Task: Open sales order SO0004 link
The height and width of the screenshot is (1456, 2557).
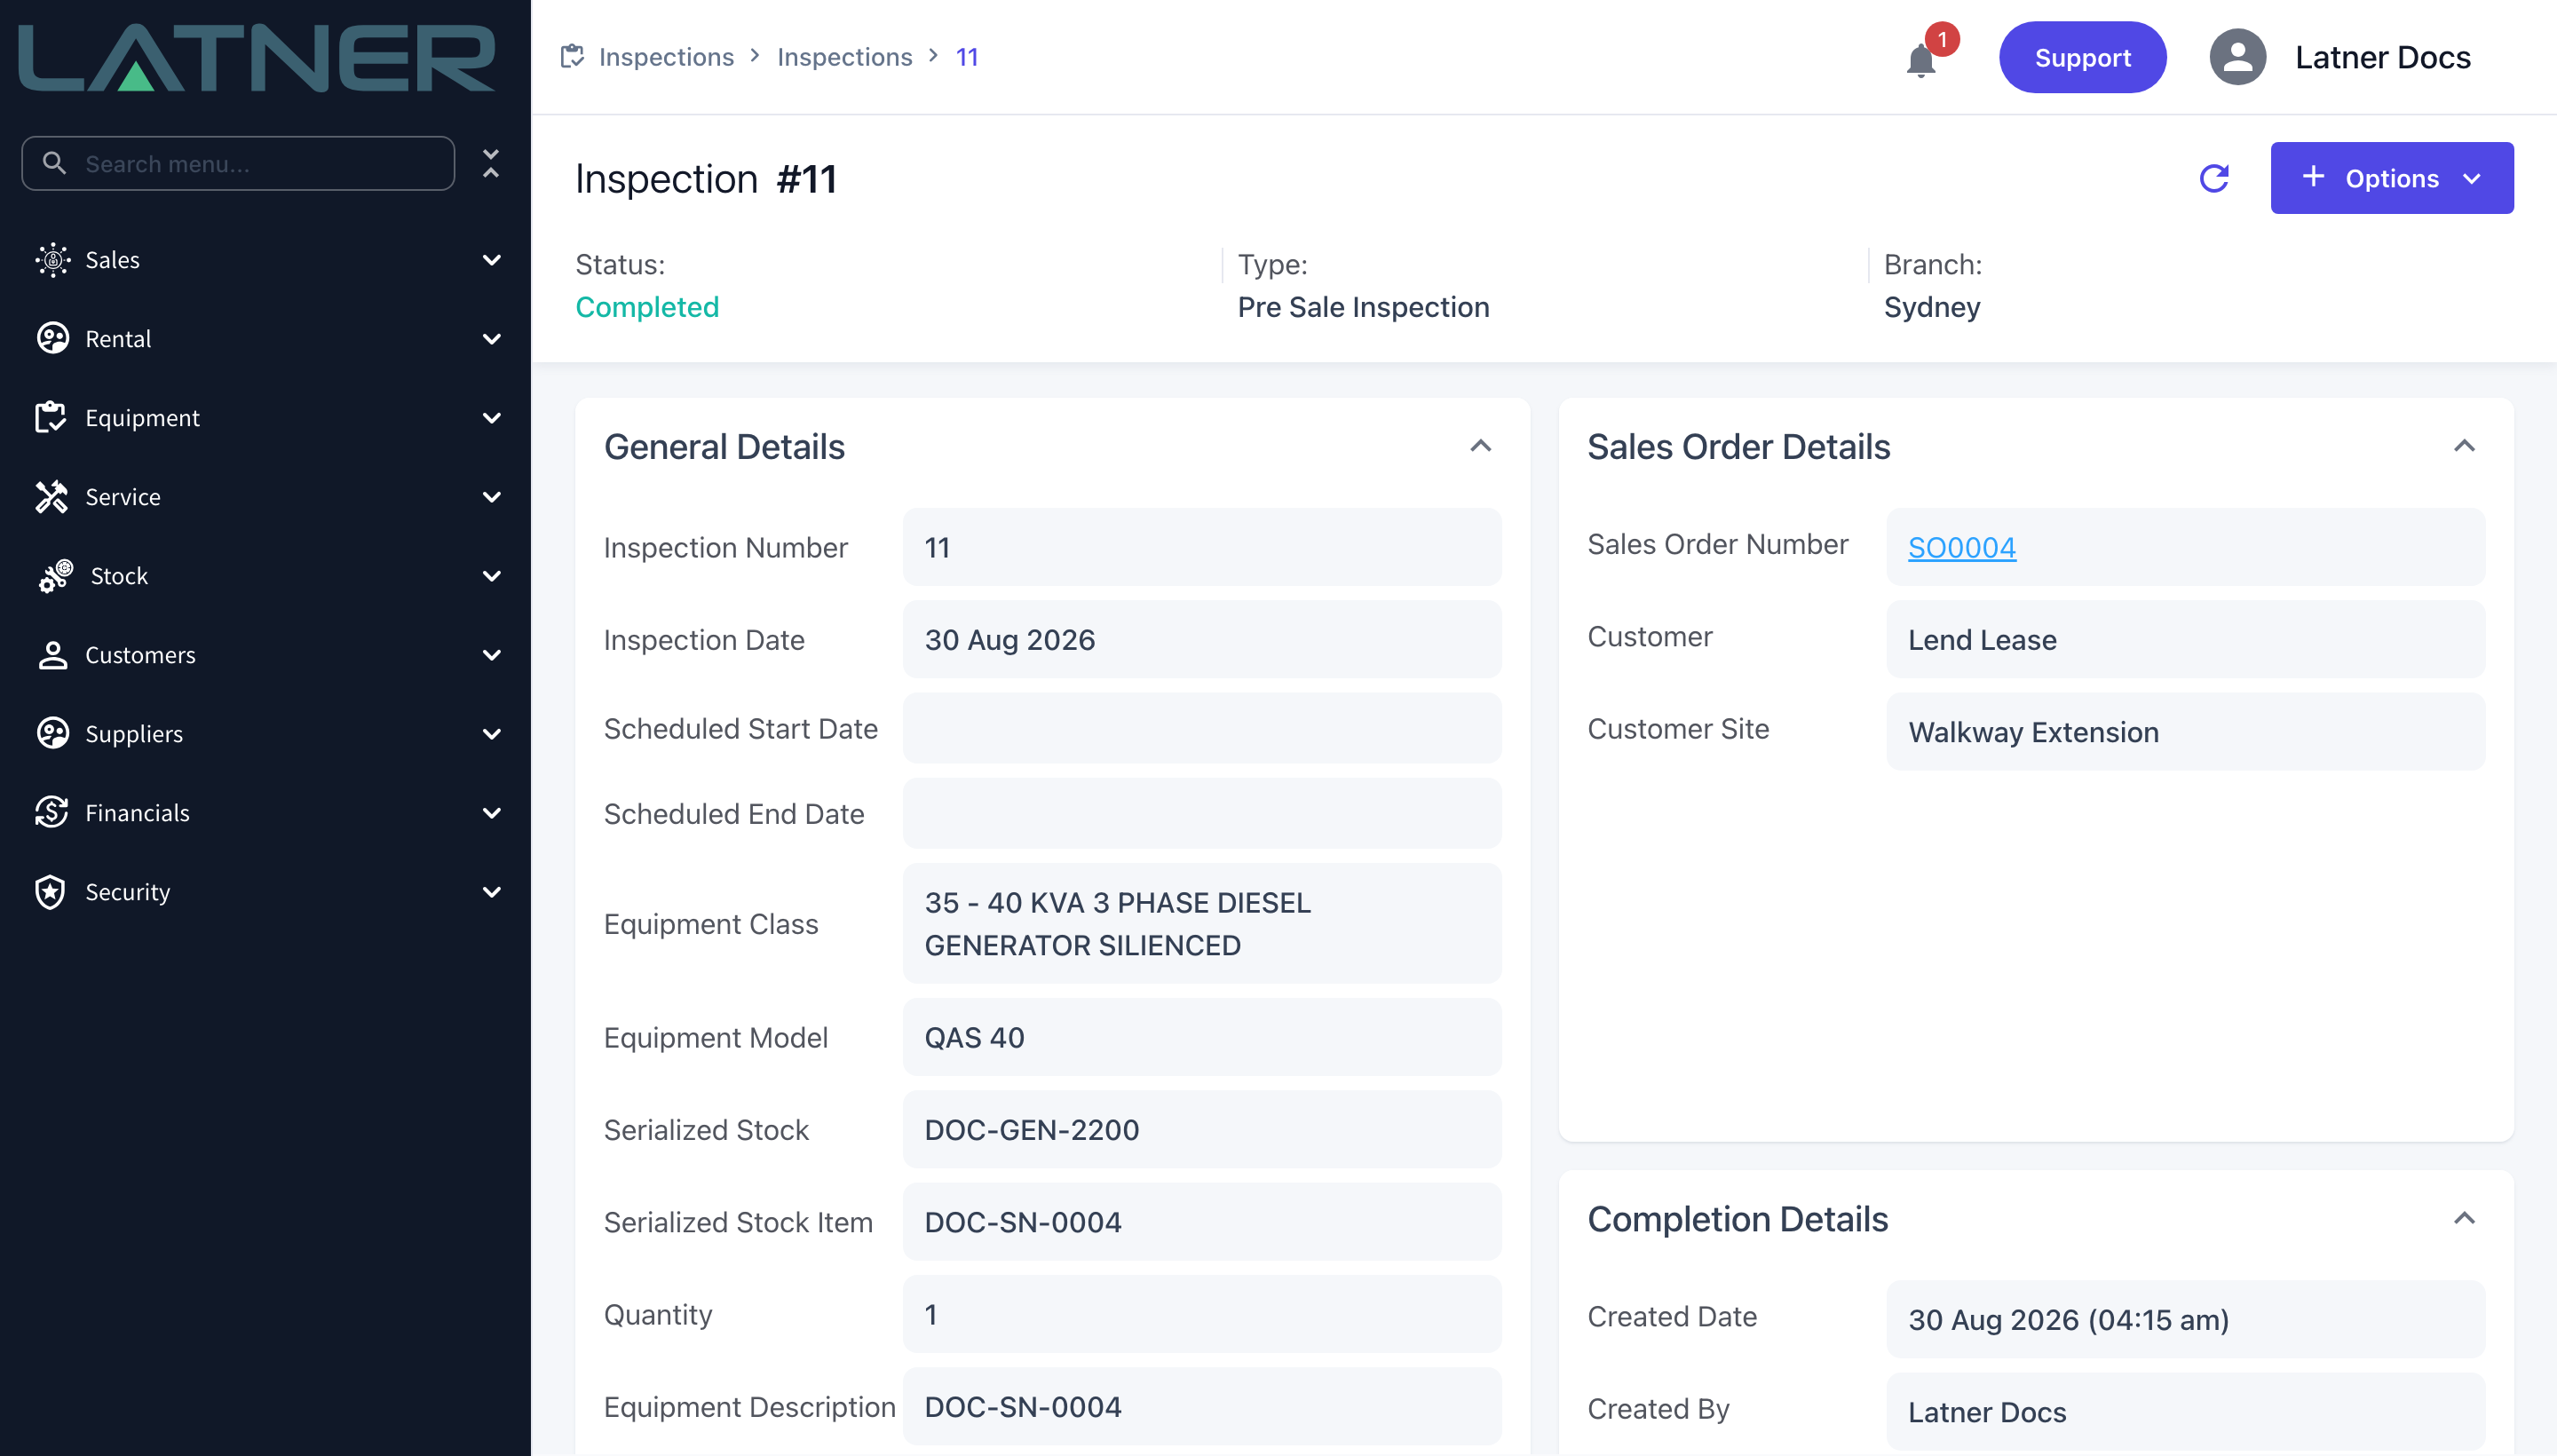Action: (x=1961, y=547)
